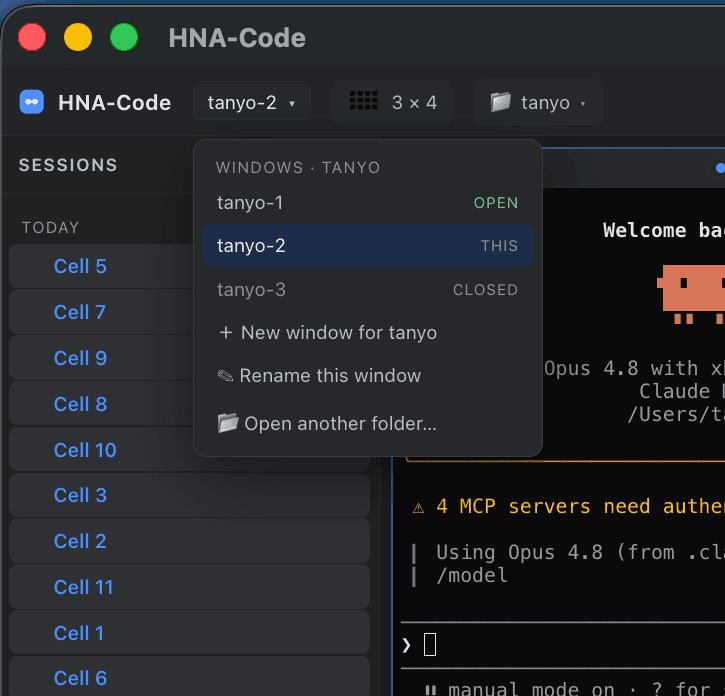This screenshot has height=696, width=725.
Task: Click the manual mode on status text
Action: click(x=532, y=689)
